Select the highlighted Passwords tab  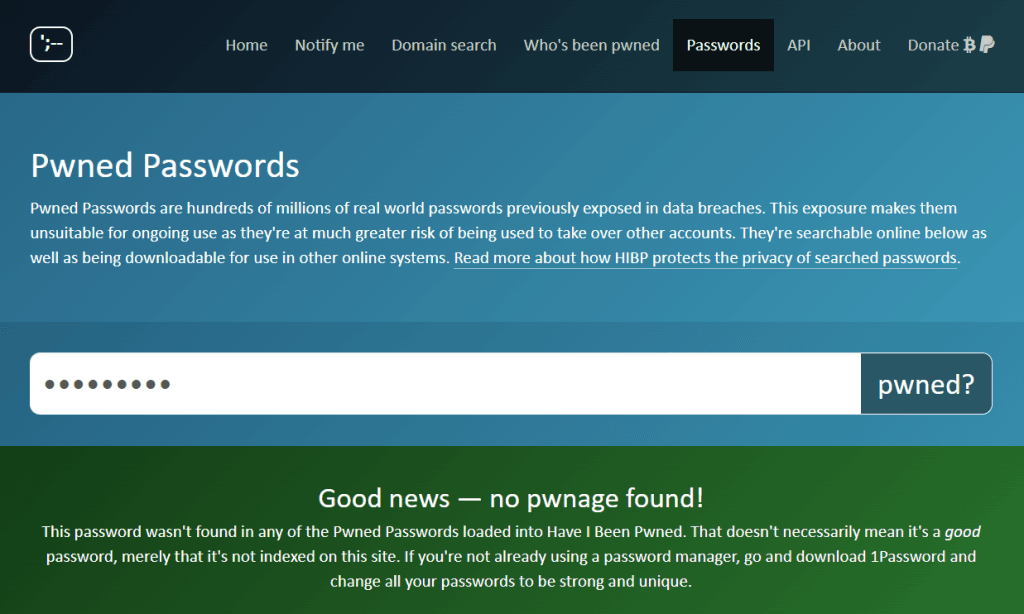click(723, 45)
